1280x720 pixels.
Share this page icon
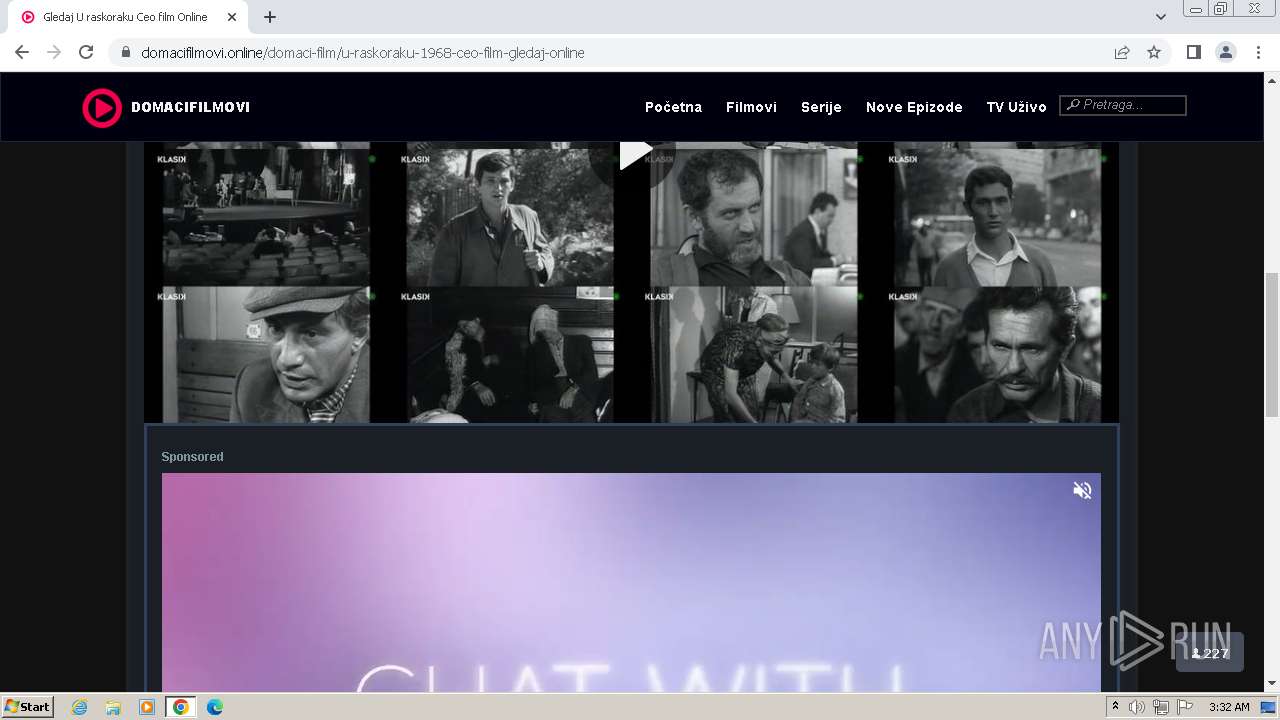click(x=1122, y=52)
